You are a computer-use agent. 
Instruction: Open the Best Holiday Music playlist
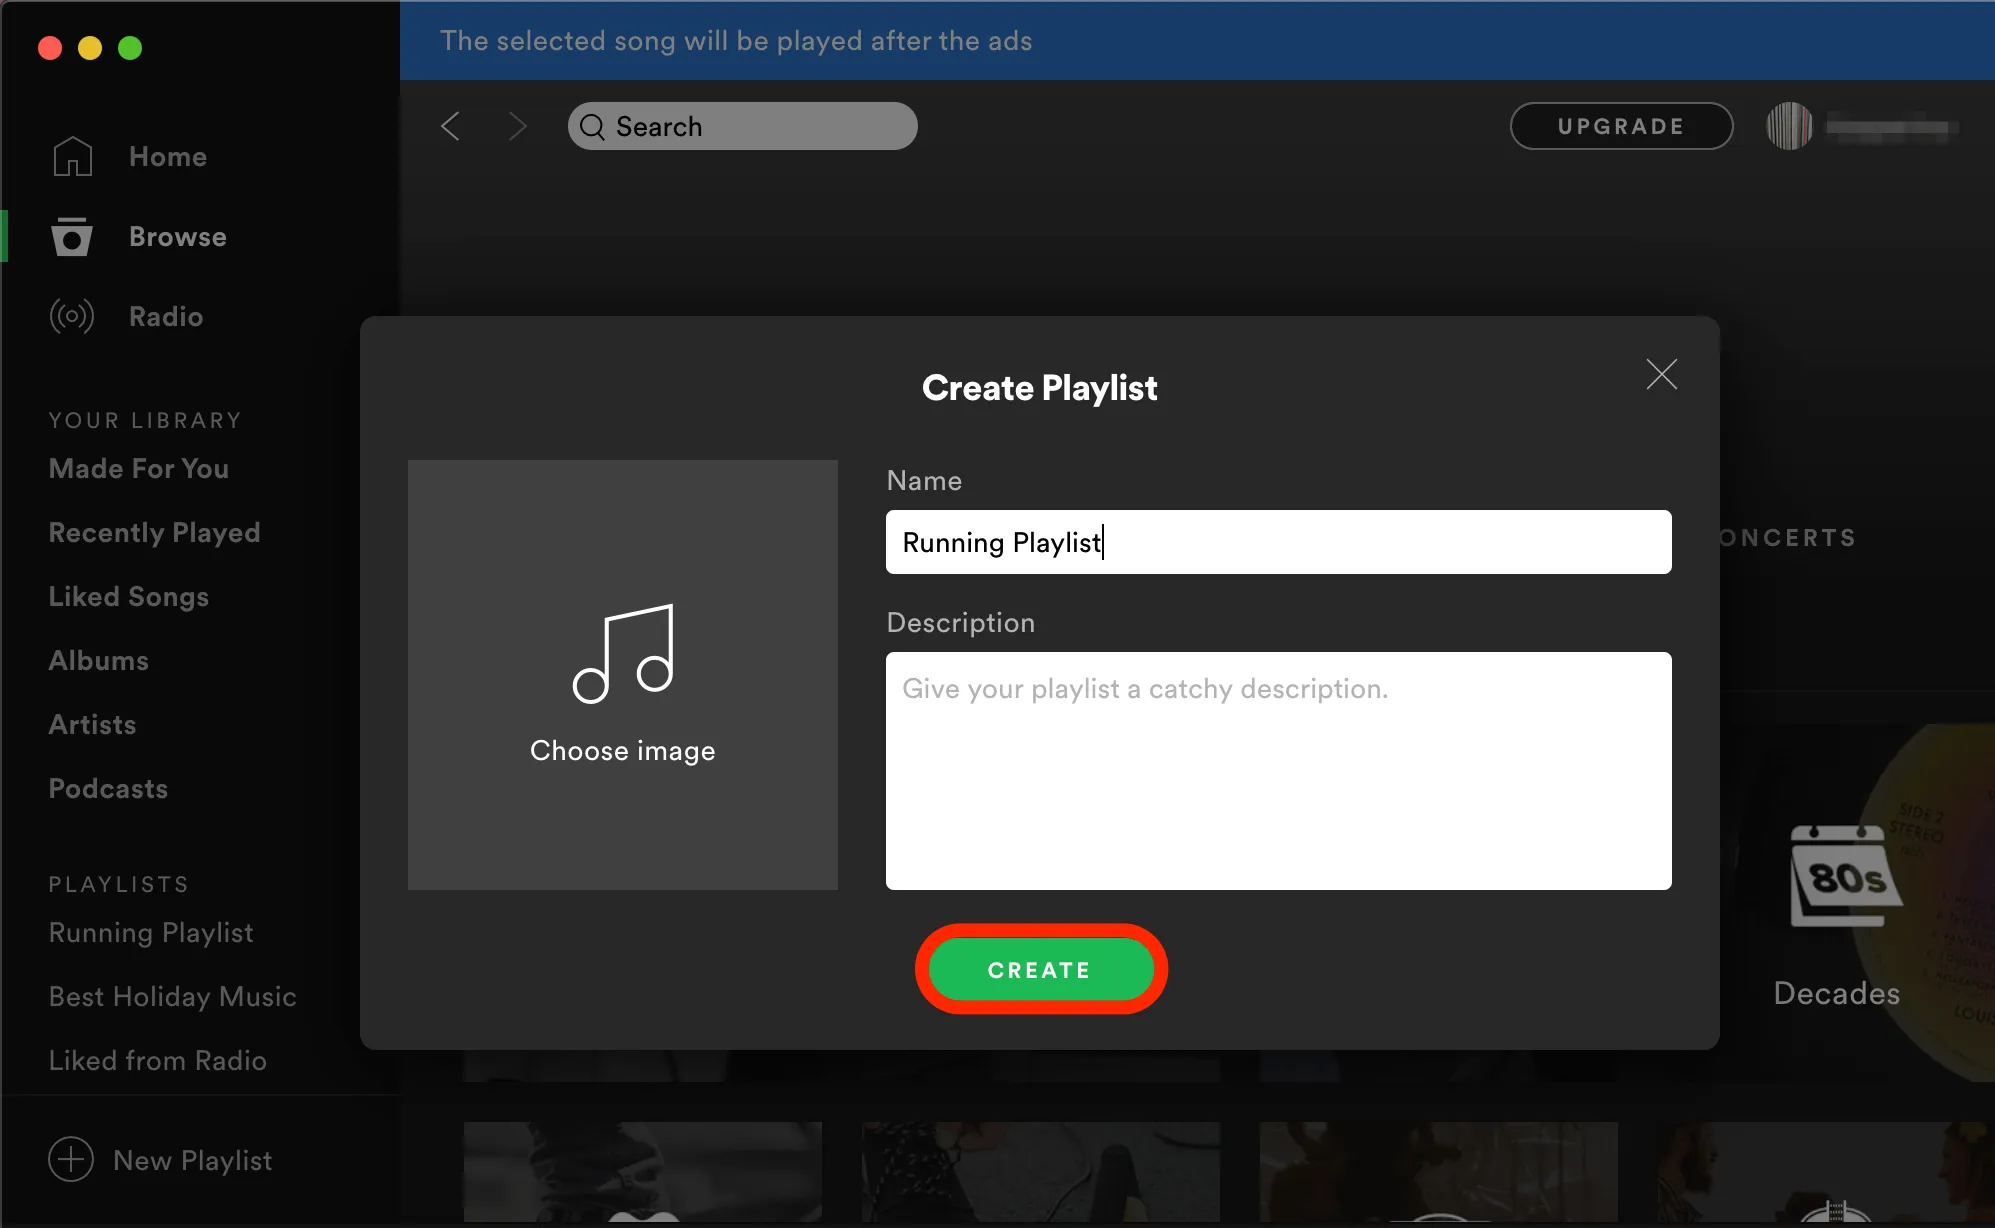tap(172, 997)
